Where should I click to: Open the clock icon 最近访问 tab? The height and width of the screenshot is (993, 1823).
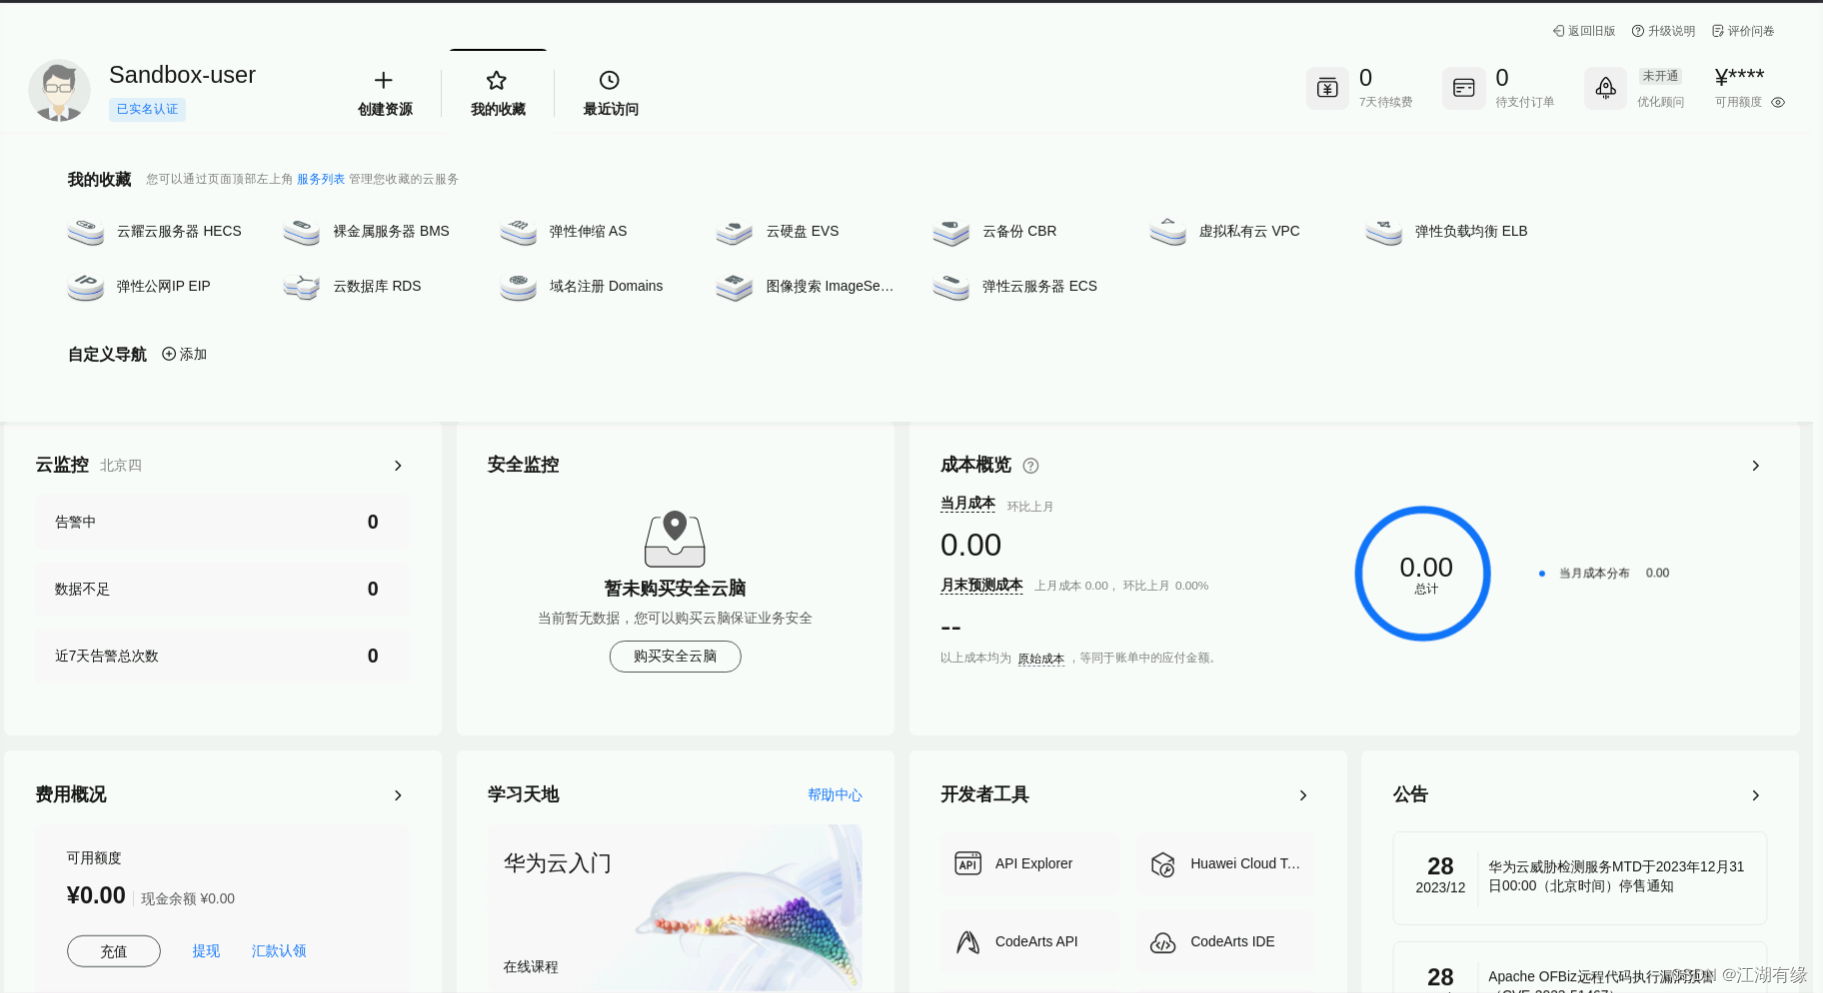(x=609, y=80)
